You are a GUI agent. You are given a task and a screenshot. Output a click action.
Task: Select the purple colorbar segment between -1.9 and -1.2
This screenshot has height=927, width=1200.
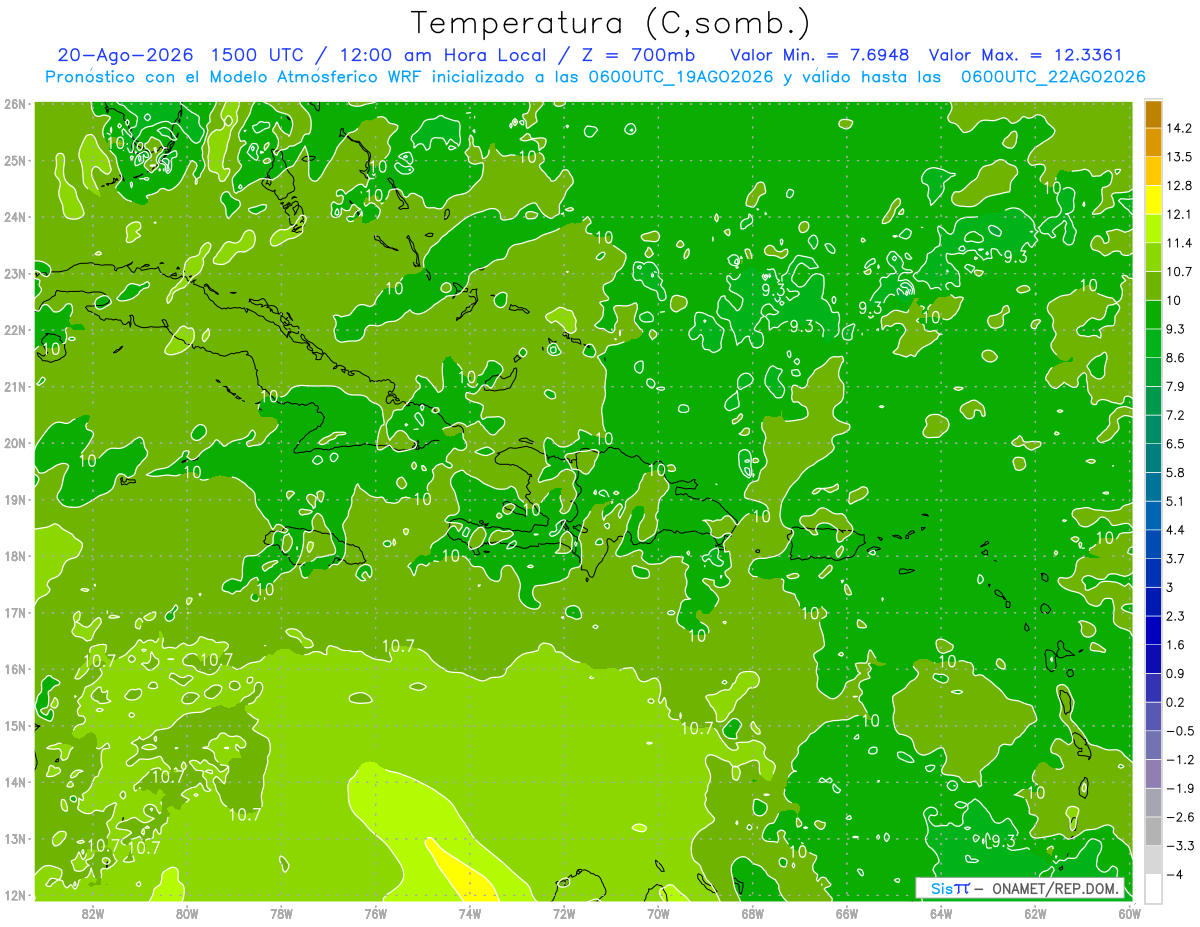pos(1153,773)
